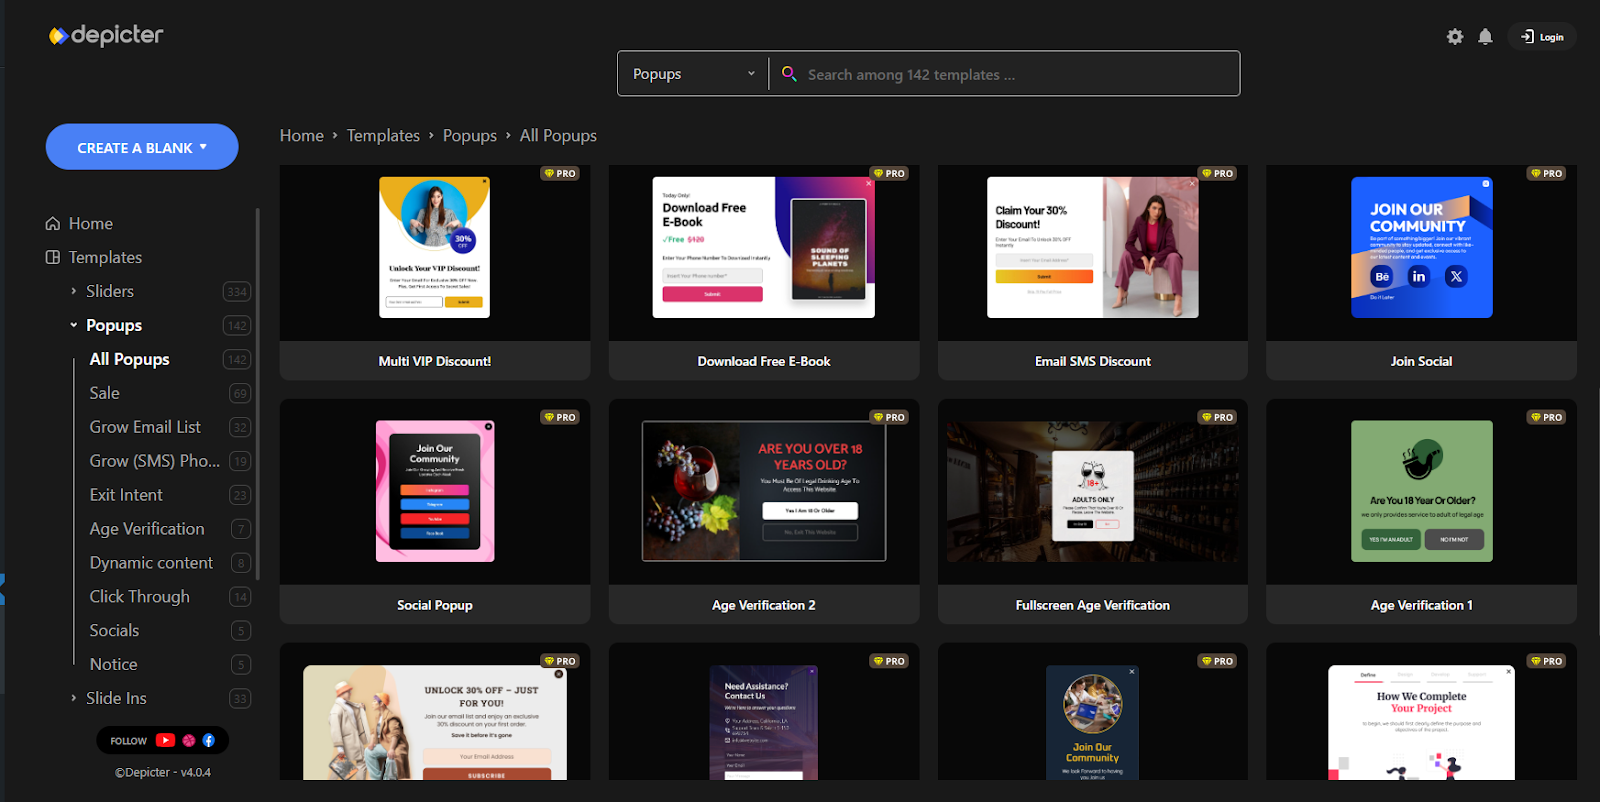Select All Popups in the sidebar
Screen dimensions: 1600x802
point(130,359)
